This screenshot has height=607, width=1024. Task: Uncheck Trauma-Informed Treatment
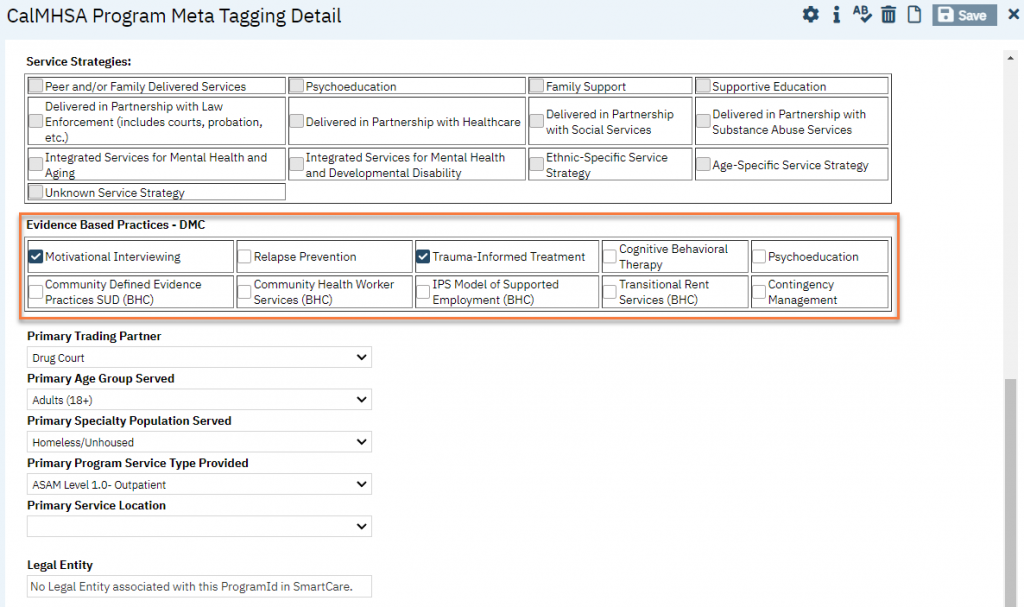423,256
